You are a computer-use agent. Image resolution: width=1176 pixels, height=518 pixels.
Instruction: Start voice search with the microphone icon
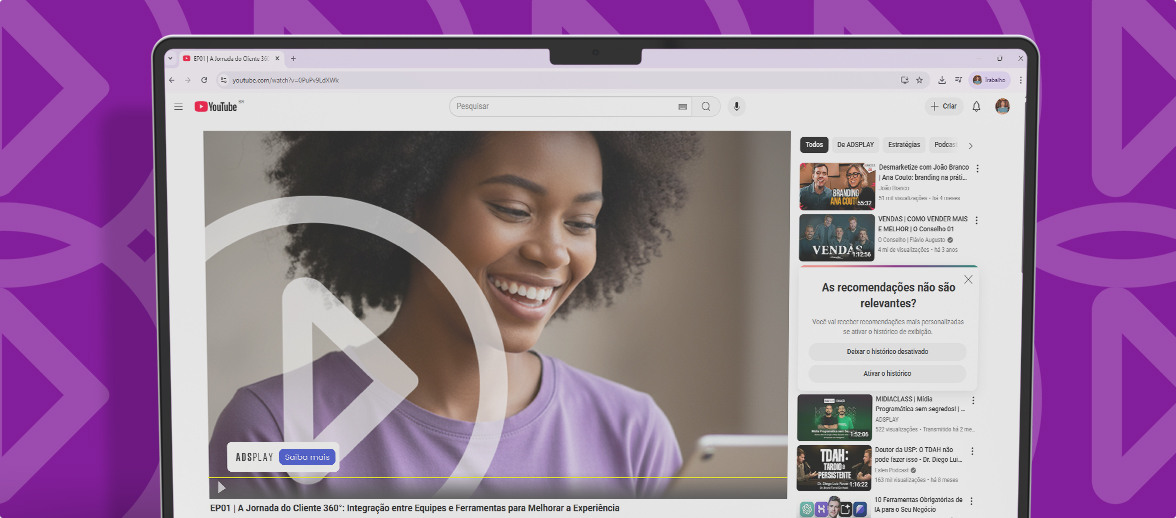pyautogui.click(x=737, y=107)
